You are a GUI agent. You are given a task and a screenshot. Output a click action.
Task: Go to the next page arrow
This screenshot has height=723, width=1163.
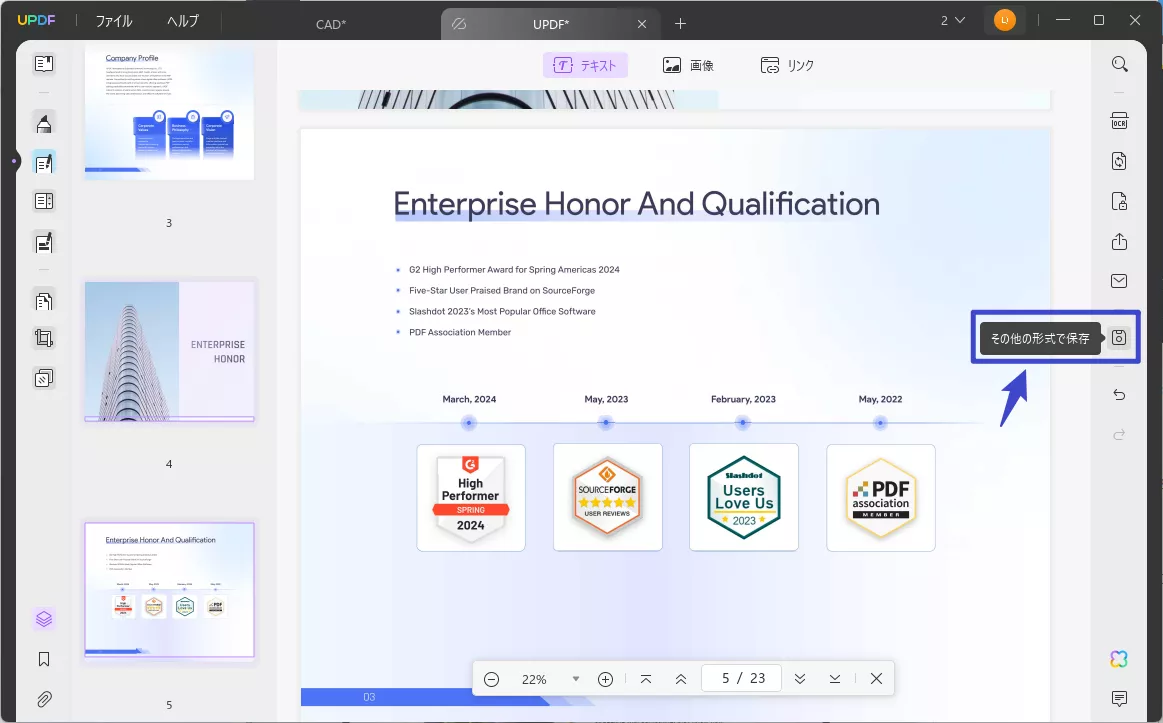(800, 679)
